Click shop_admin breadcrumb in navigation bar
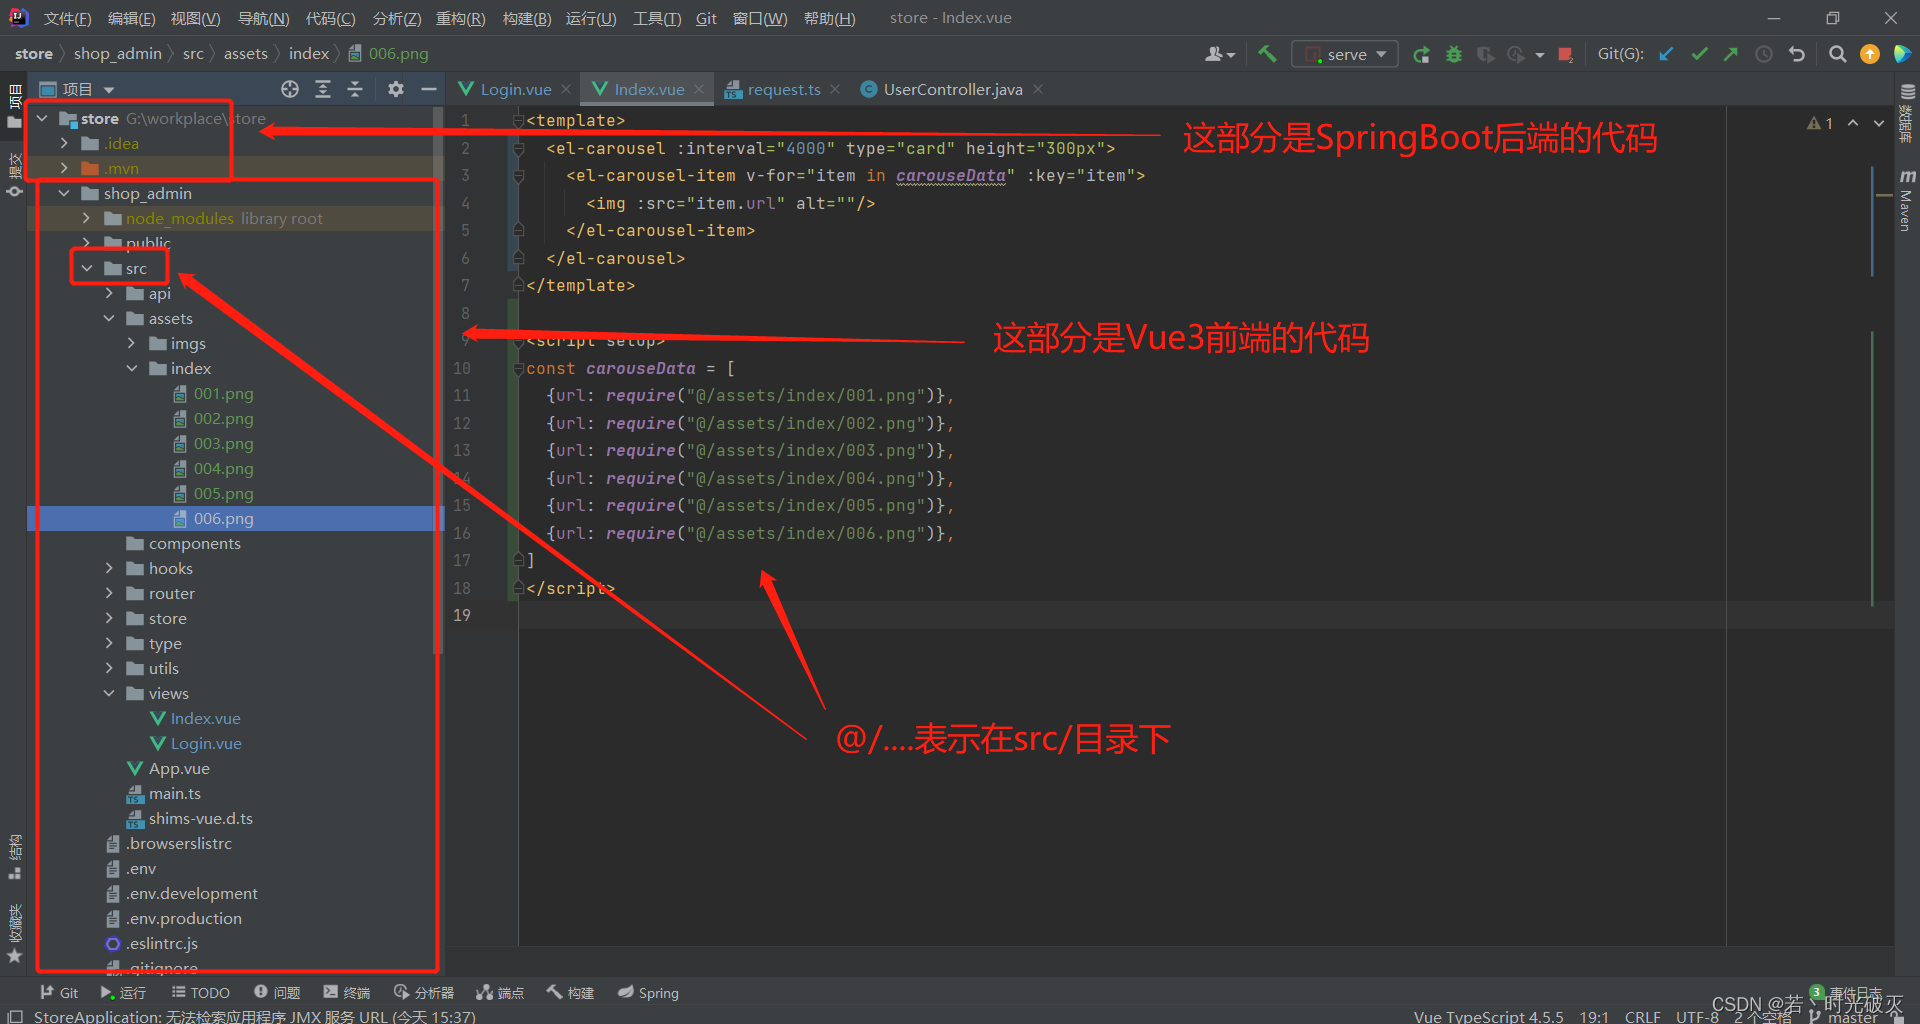 click(x=117, y=54)
